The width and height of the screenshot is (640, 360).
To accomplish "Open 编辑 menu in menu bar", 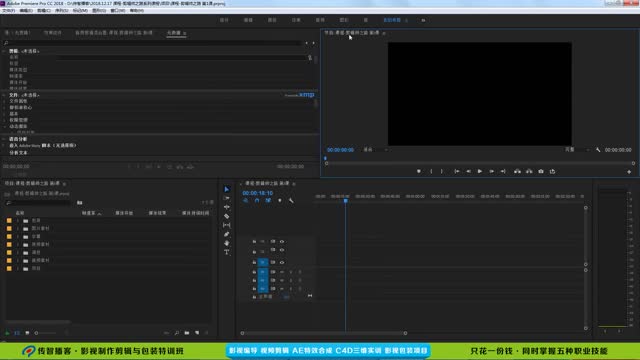I will pos(26,11).
